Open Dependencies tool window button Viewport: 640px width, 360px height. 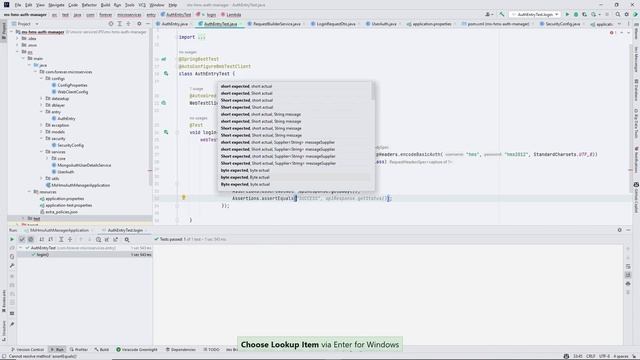coord(180,349)
